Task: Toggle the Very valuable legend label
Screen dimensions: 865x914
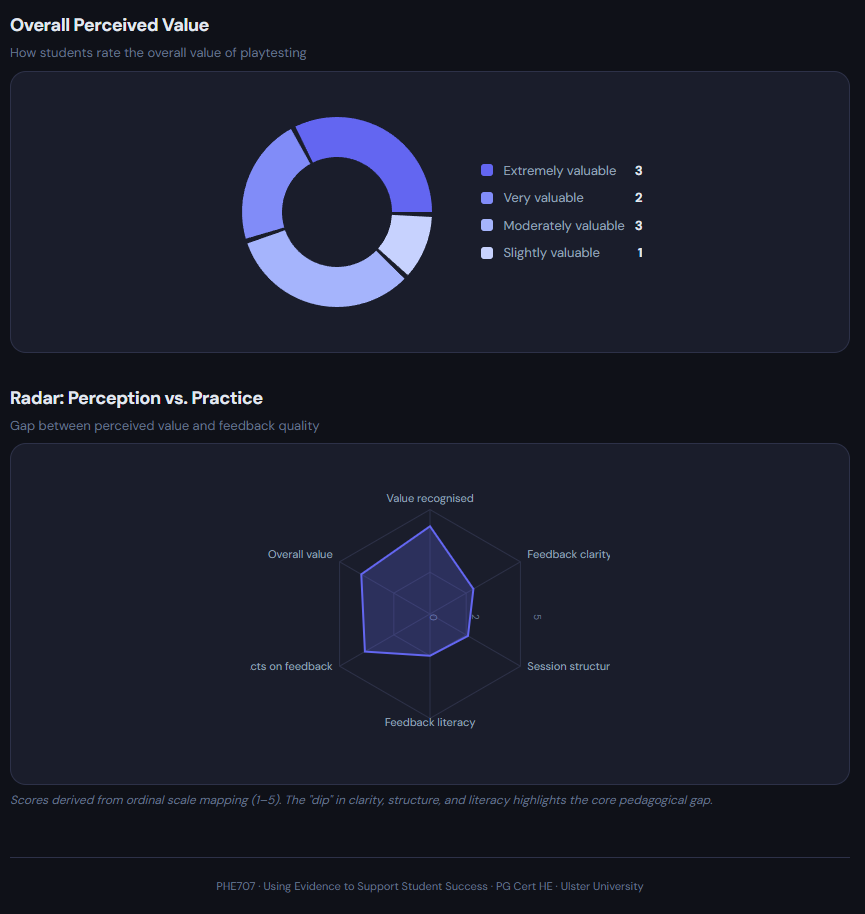Action: tap(543, 198)
